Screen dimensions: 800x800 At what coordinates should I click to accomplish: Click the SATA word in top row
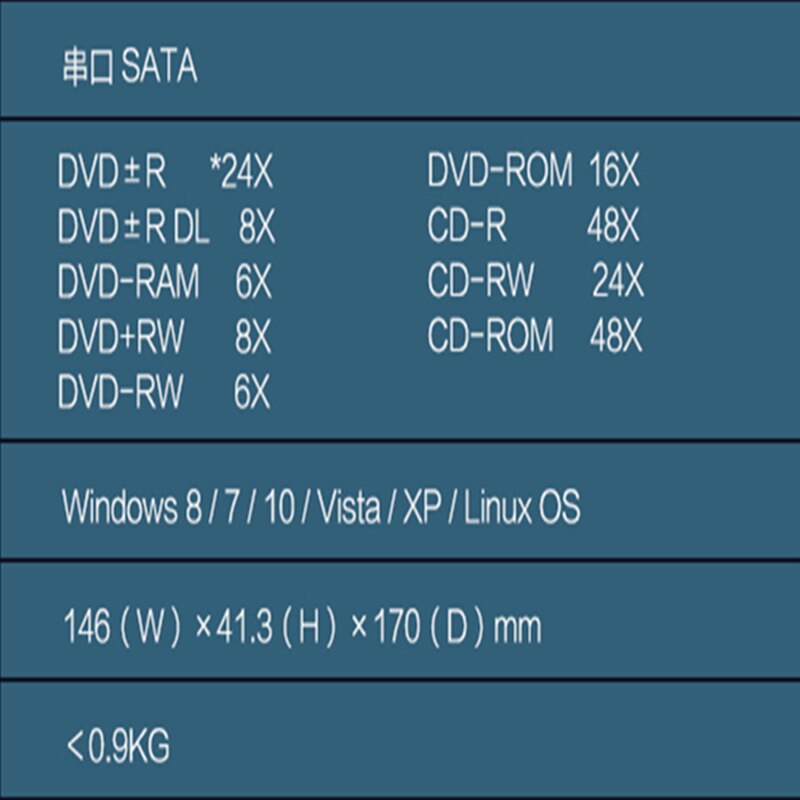pyautogui.click(x=159, y=66)
